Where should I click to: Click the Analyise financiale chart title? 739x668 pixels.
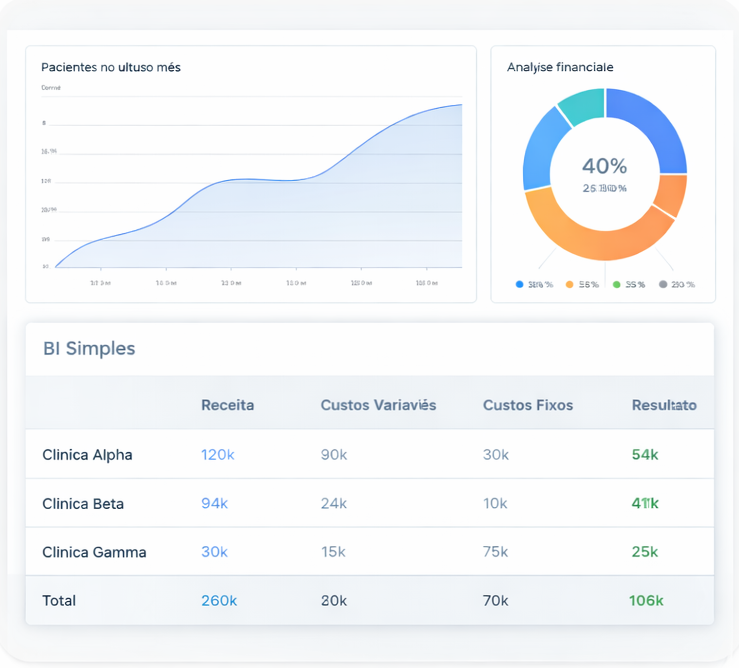pos(560,67)
